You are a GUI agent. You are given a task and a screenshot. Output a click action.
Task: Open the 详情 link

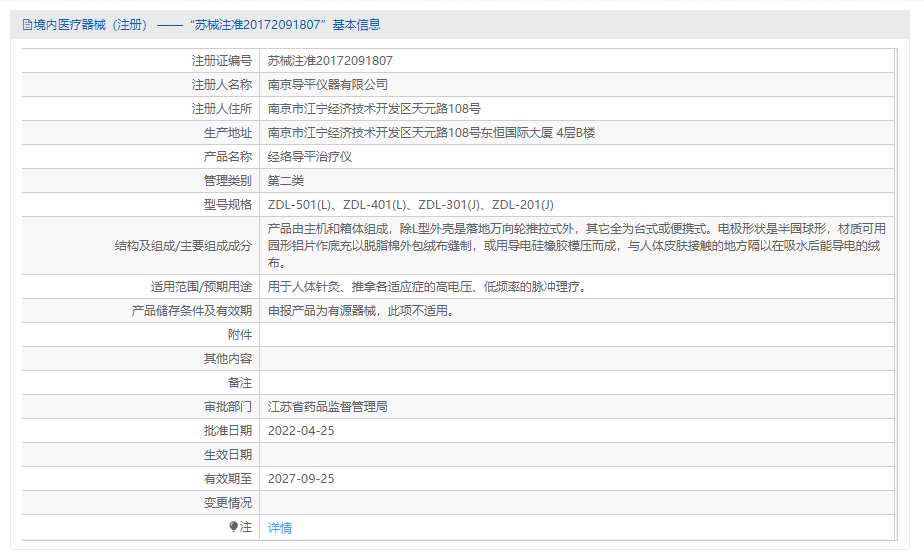pyautogui.click(x=280, y=527)
